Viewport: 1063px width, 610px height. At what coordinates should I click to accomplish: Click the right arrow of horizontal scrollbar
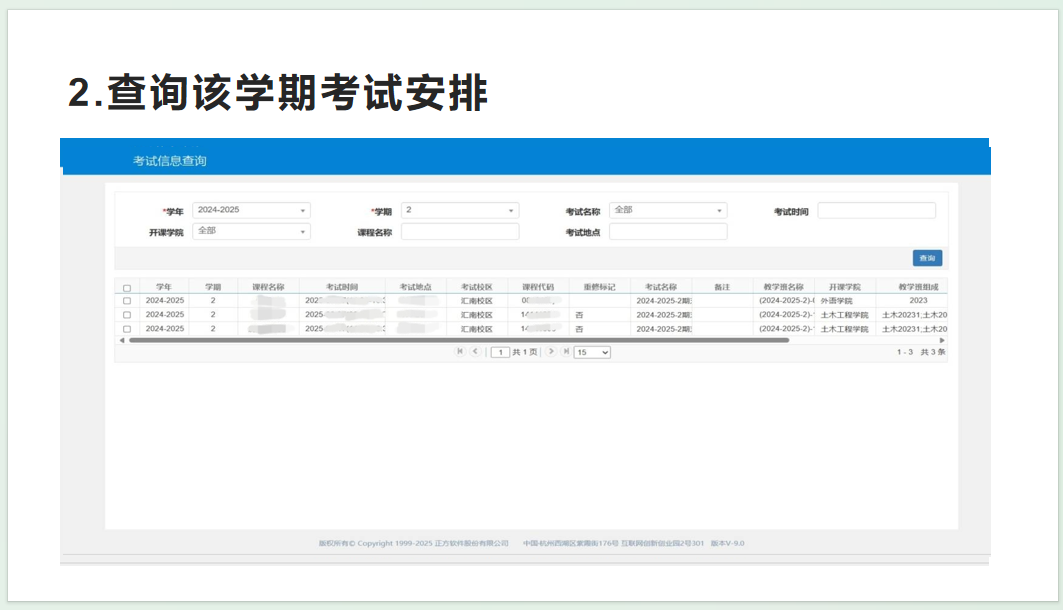942,340
